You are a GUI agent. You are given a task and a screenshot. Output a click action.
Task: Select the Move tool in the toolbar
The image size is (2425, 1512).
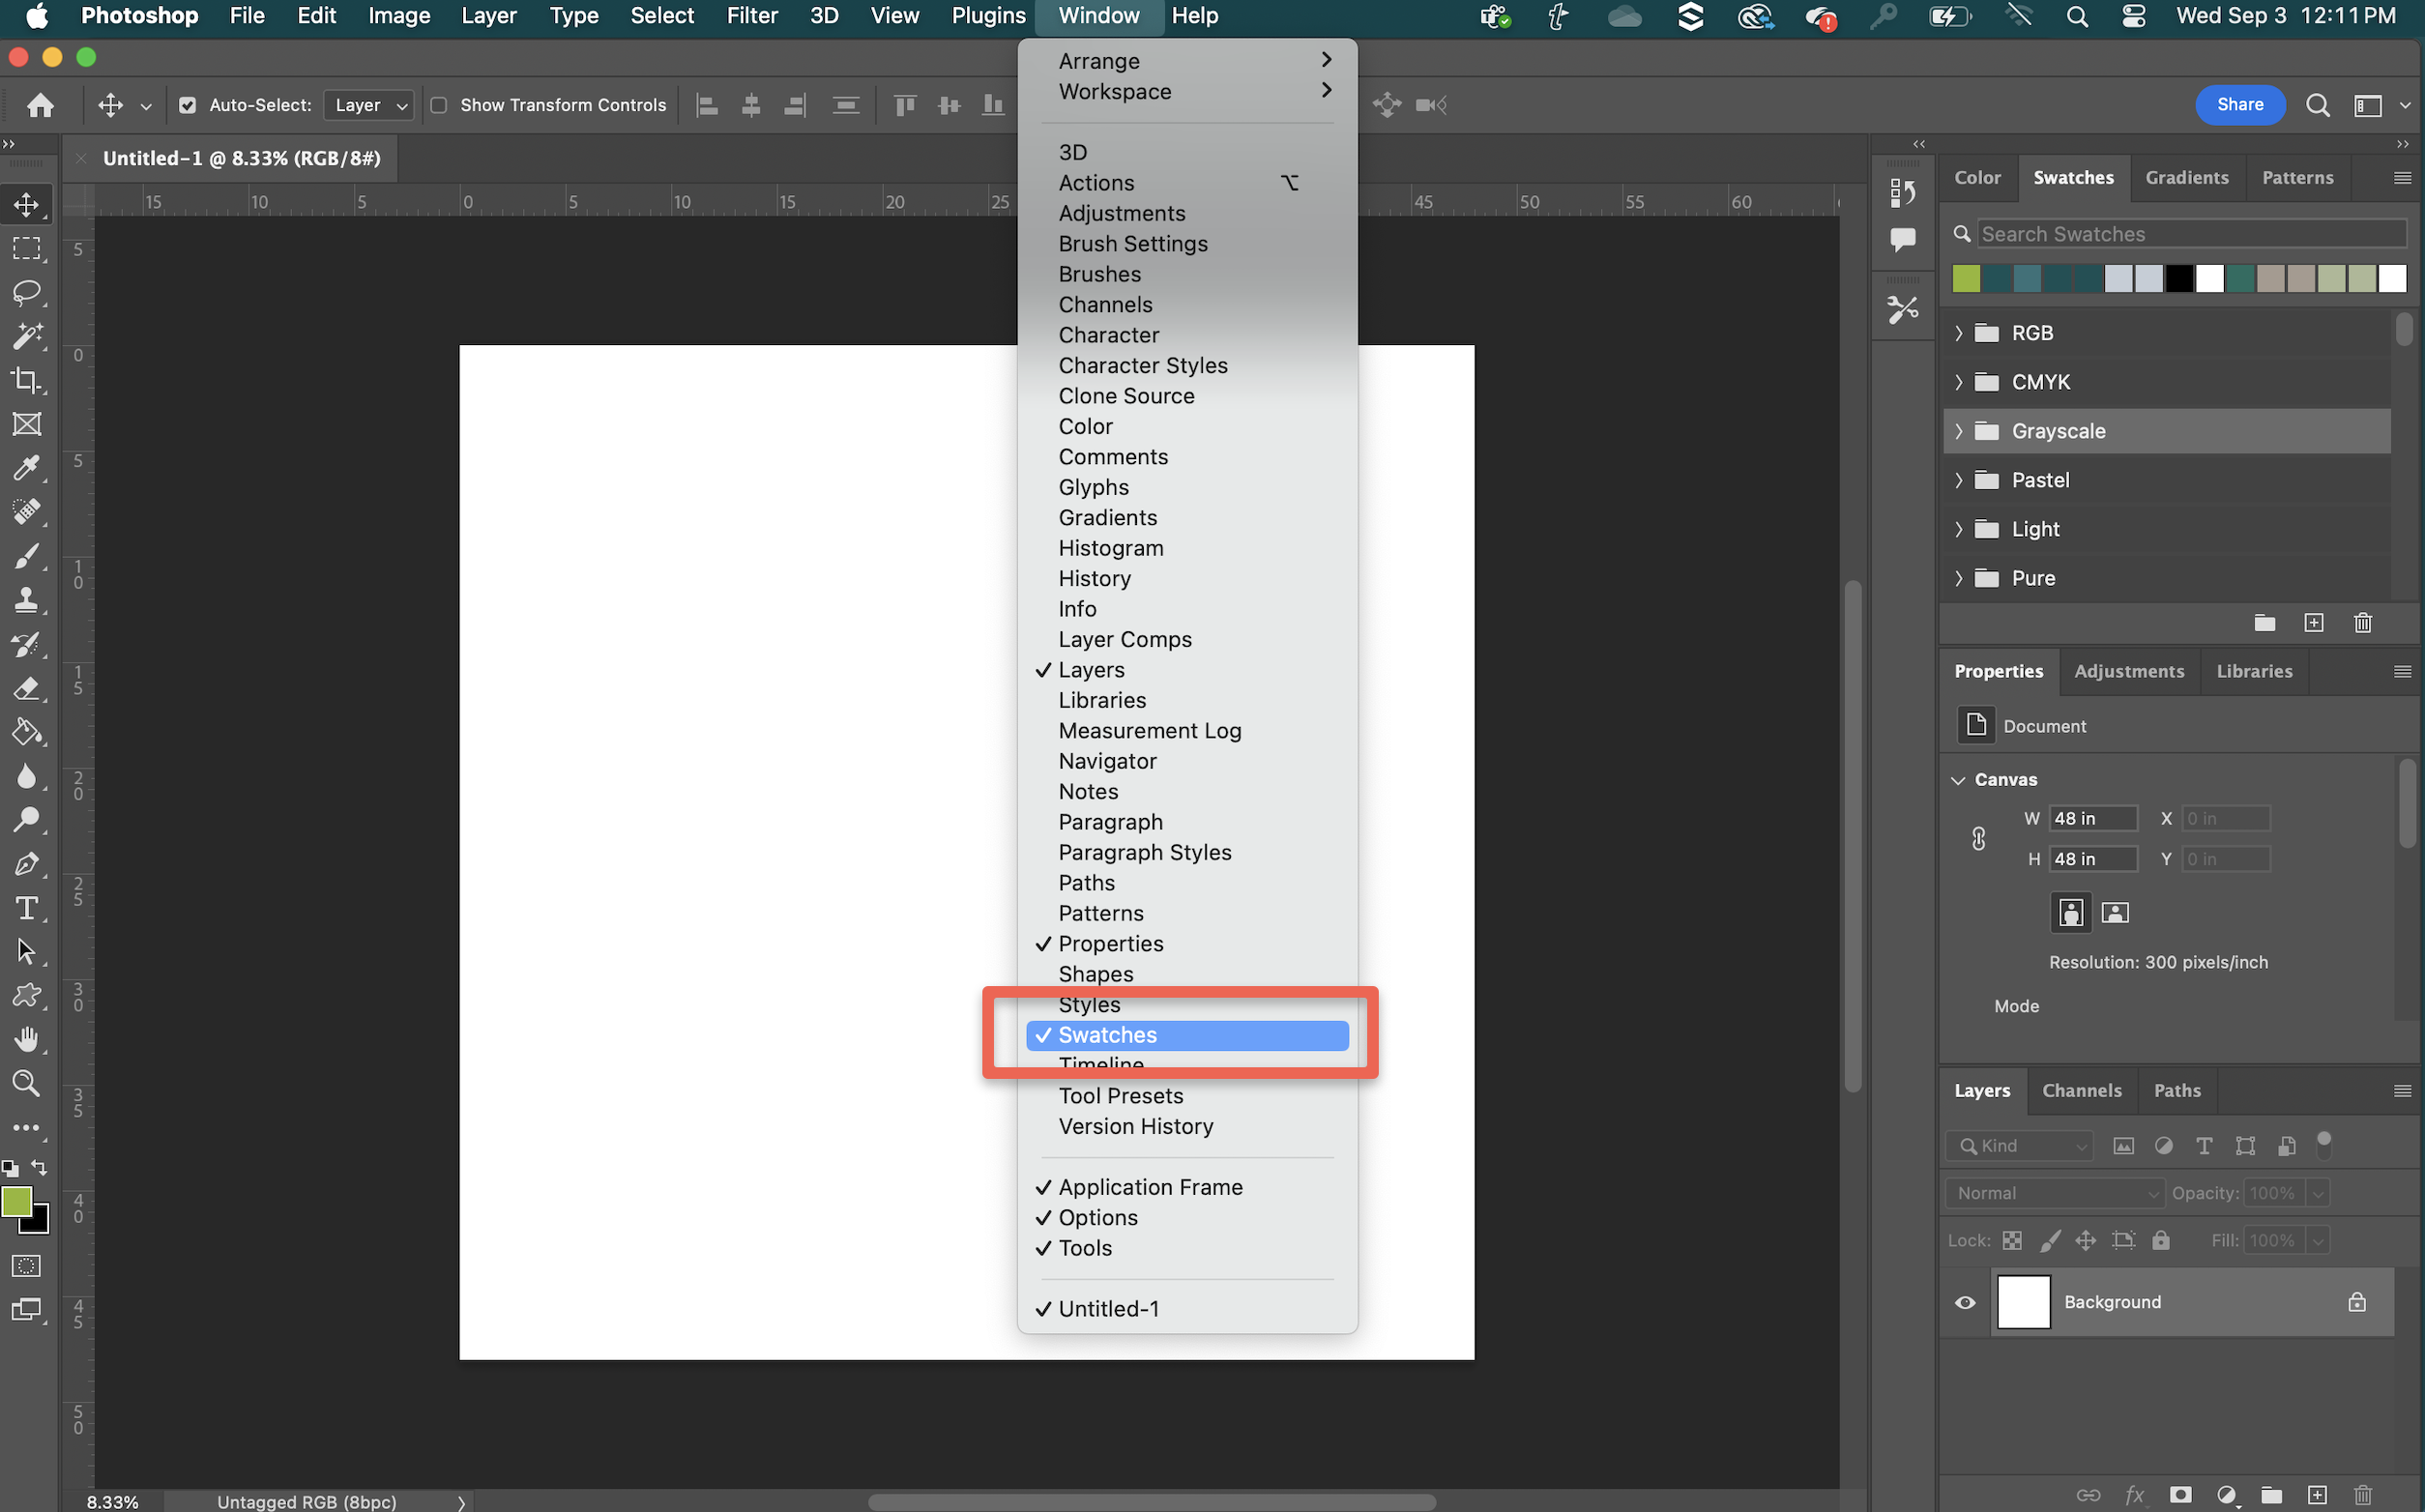(27, 204)
